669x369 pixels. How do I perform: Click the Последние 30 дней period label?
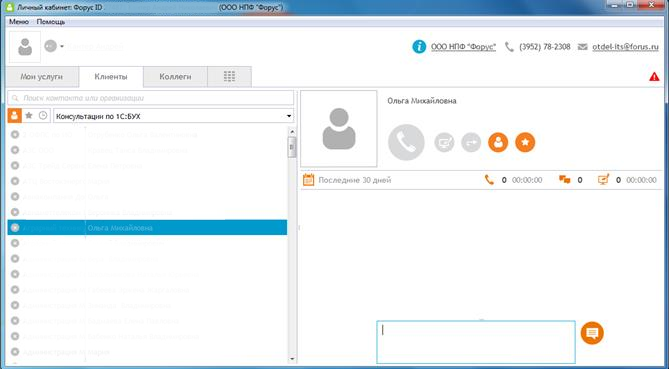point(355,180)
